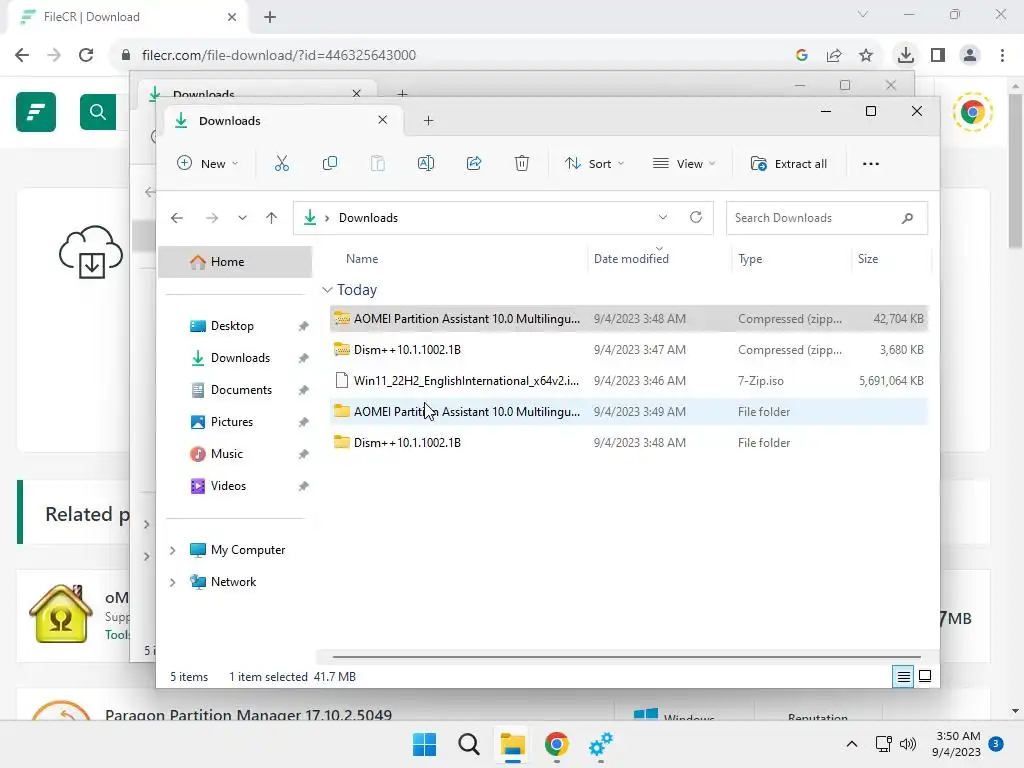Image resolution: width=1024 pixels, height=768 pixels.
Task: Add a new tab in front Explorer window
Action: (x=428, y=120)
